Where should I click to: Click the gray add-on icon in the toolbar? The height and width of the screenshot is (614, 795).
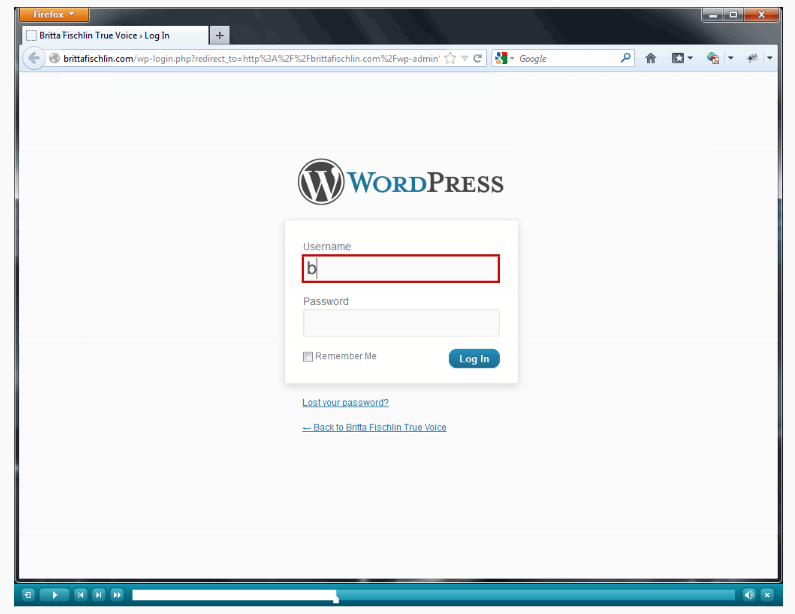tap(752, 58)
